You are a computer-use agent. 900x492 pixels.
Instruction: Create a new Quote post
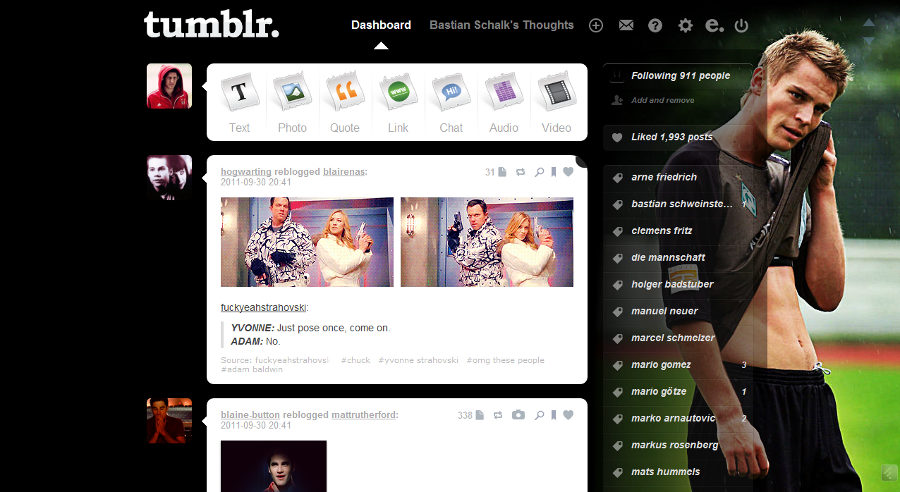point(345,103)
